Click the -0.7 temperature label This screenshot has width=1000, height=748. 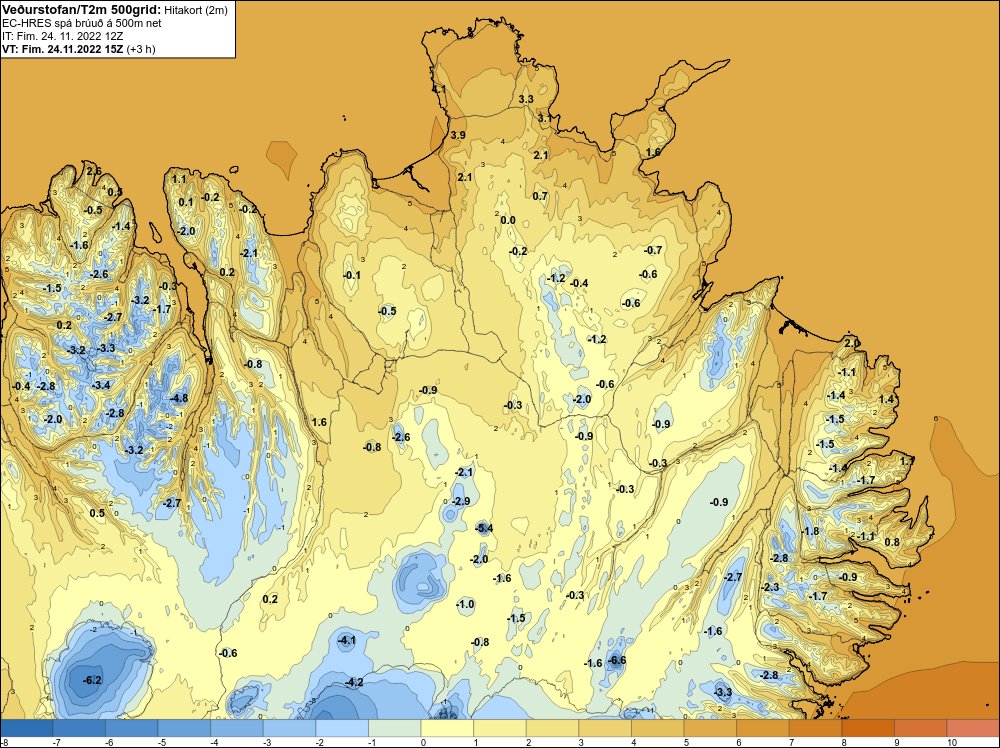click(x=653, y=251)
